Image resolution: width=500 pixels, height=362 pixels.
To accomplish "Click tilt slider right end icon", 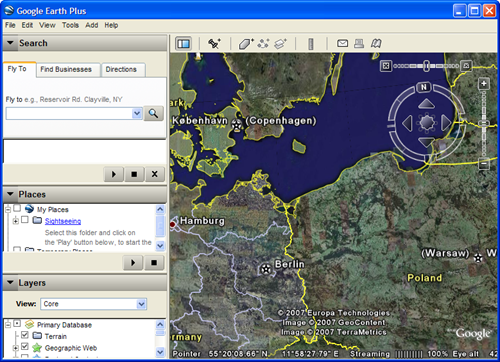I will coord(466,66).
